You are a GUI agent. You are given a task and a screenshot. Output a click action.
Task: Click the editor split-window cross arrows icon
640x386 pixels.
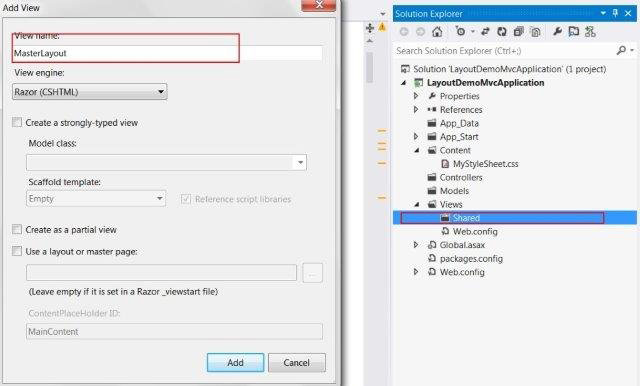pyautogui.click(x=370, y=28)
